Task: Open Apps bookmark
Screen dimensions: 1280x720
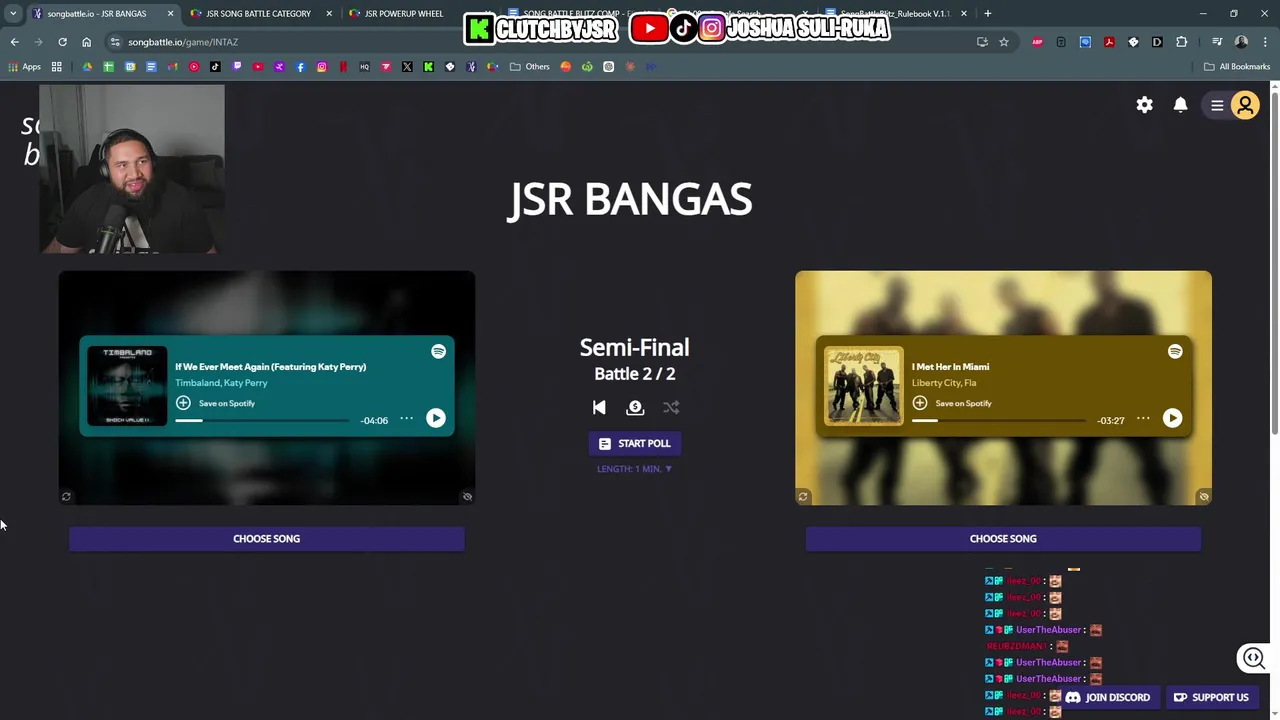Action: coord(24,67)
